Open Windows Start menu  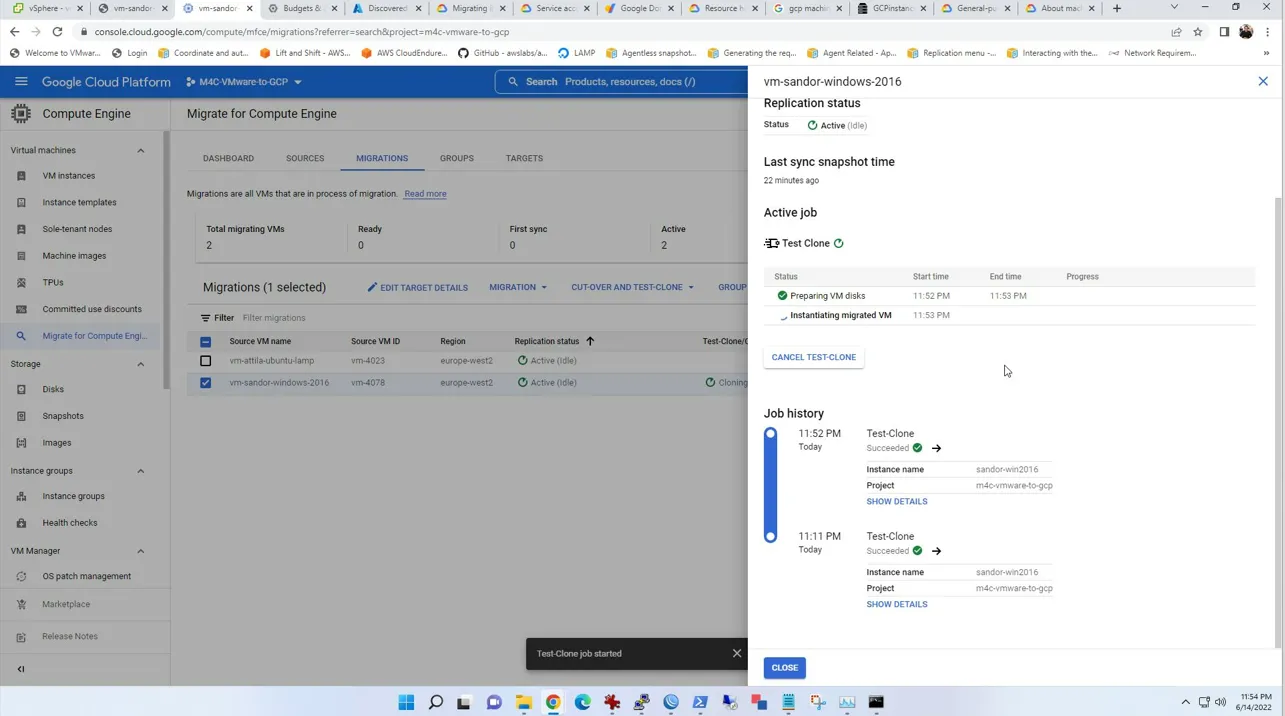(406, 702)
